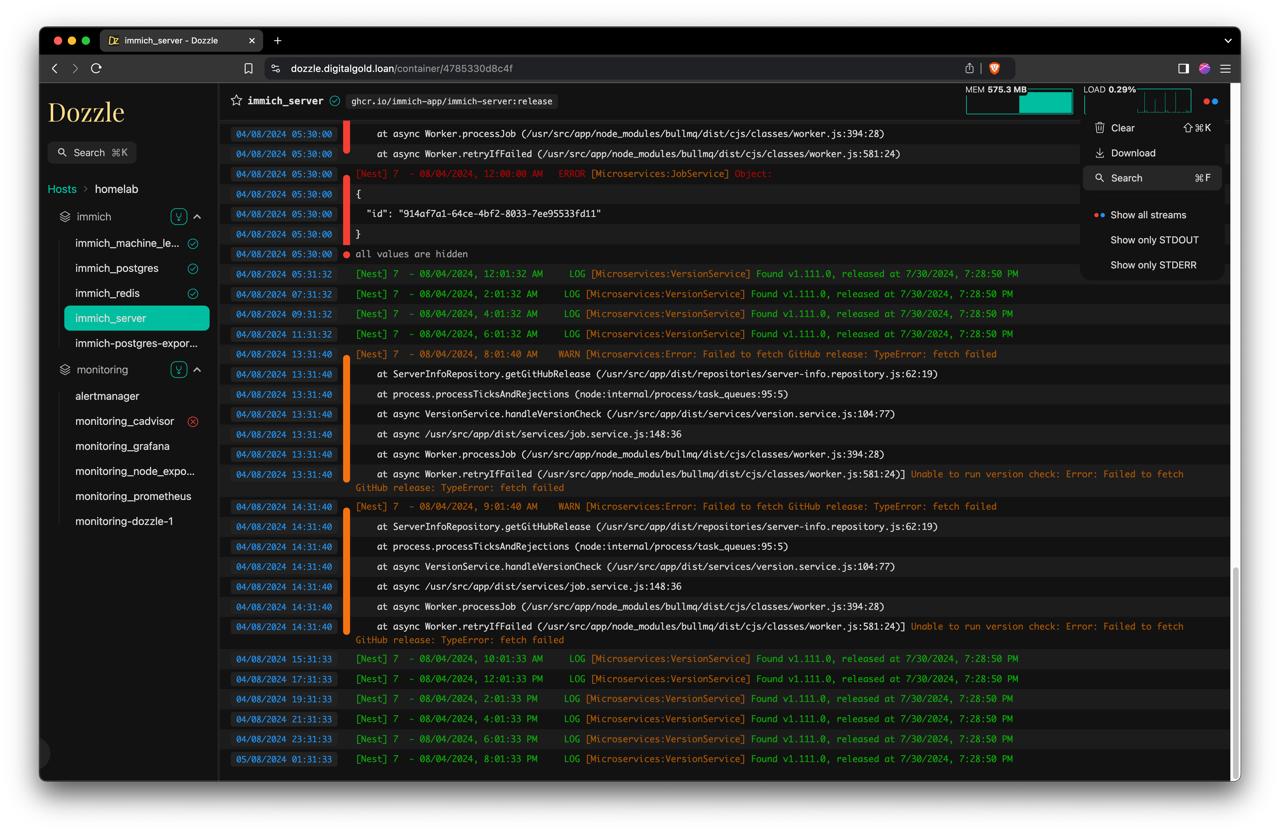Image resolution: width=1280 pixels, height=833 pixels.
Task: Open a new browser tab
Action: tap(278, 41)
